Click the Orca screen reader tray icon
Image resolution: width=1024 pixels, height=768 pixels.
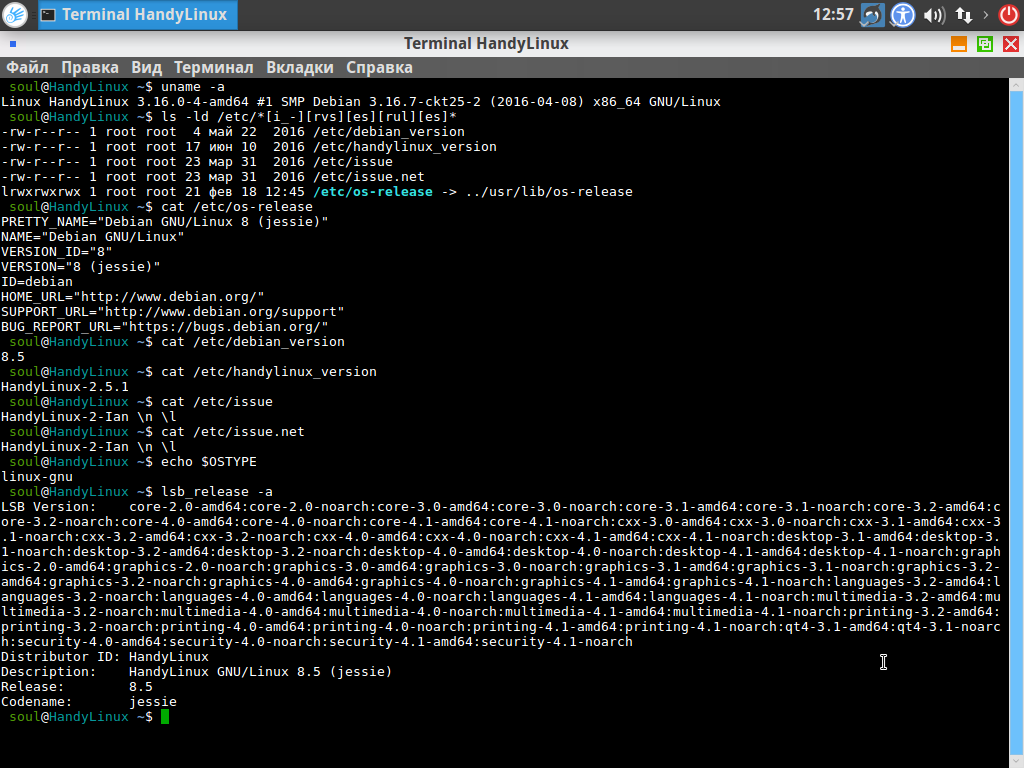pos(872,14)
